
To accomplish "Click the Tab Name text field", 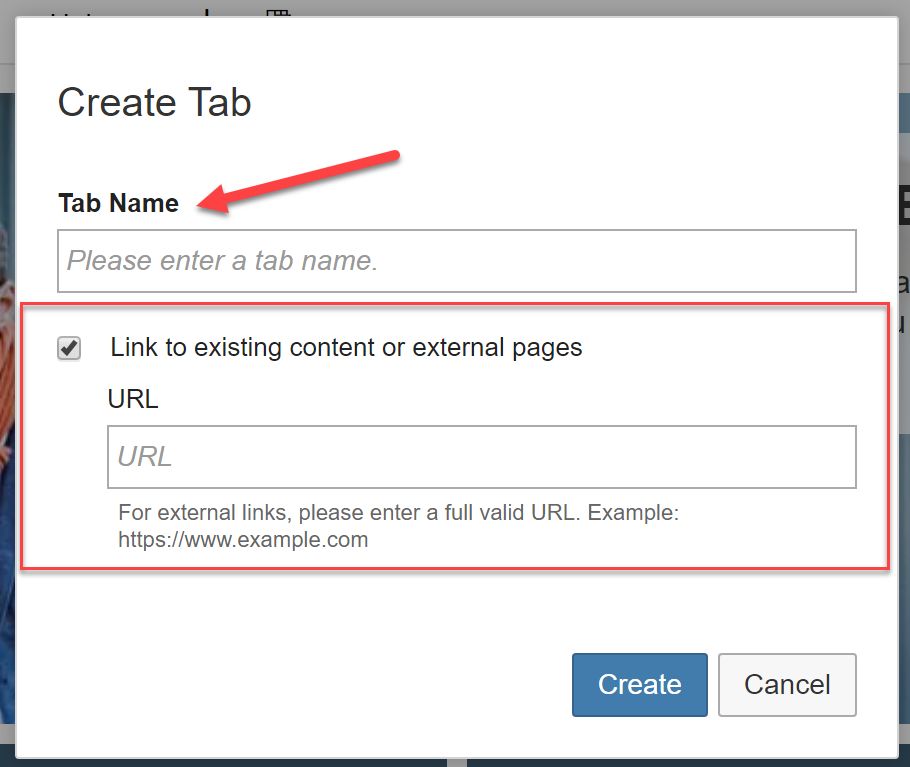I will coord(457,261).
